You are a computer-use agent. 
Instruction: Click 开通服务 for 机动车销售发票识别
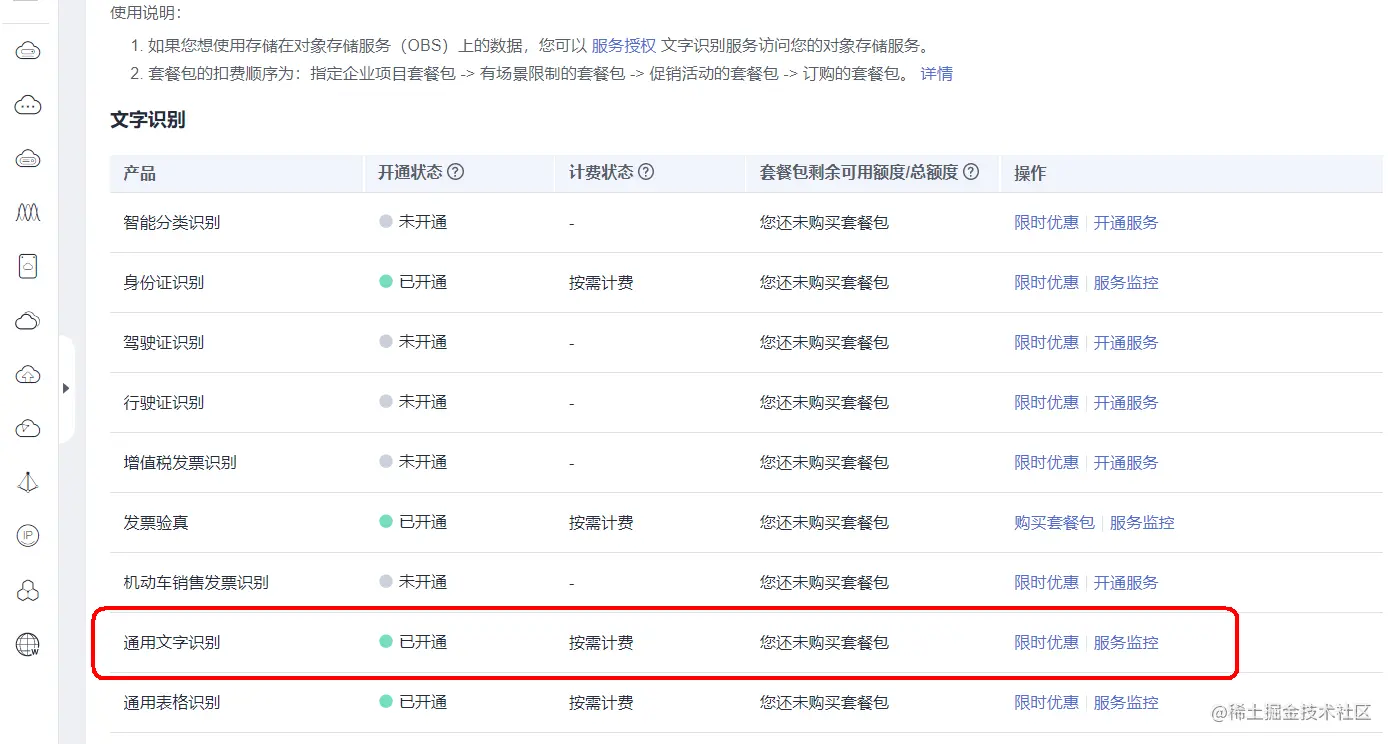[1126, 583]
